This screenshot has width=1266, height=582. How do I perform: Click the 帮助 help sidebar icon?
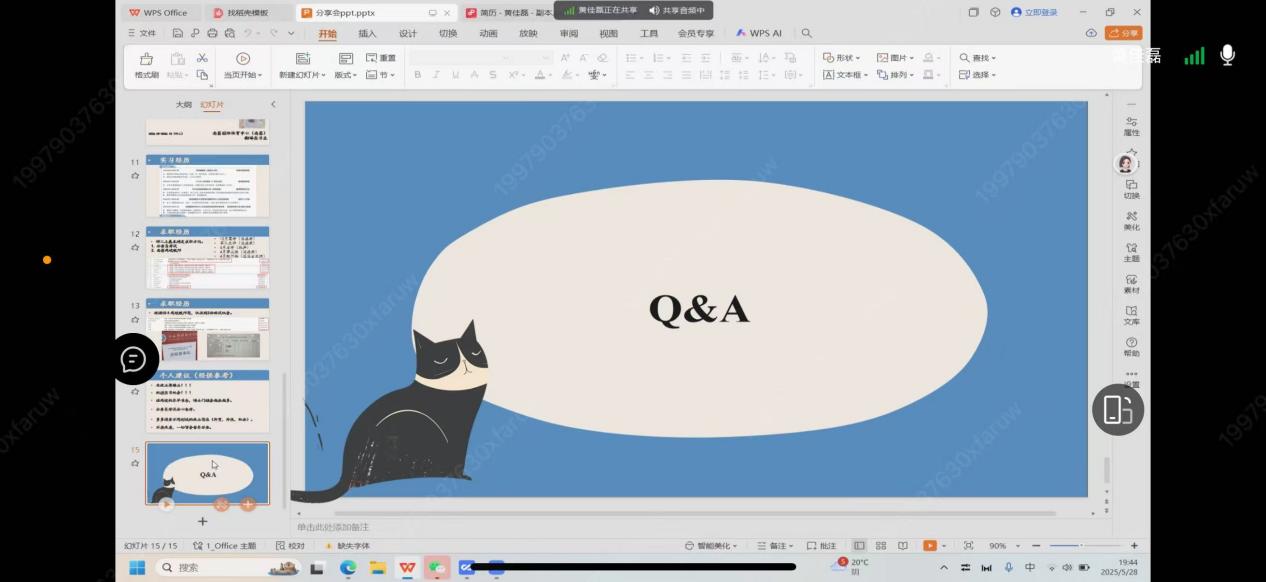[1131, 346]
